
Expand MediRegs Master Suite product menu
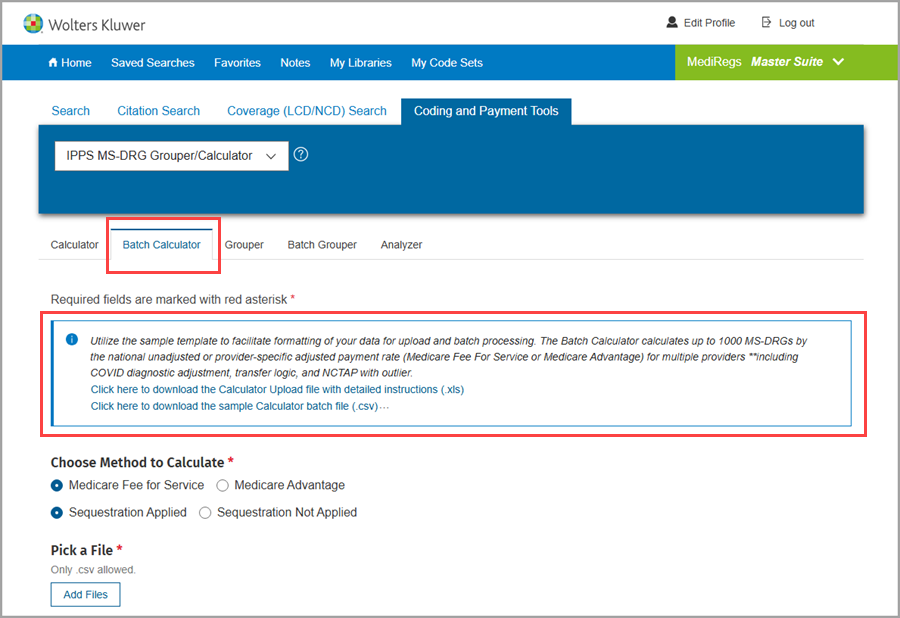click(x=767, y=62)
